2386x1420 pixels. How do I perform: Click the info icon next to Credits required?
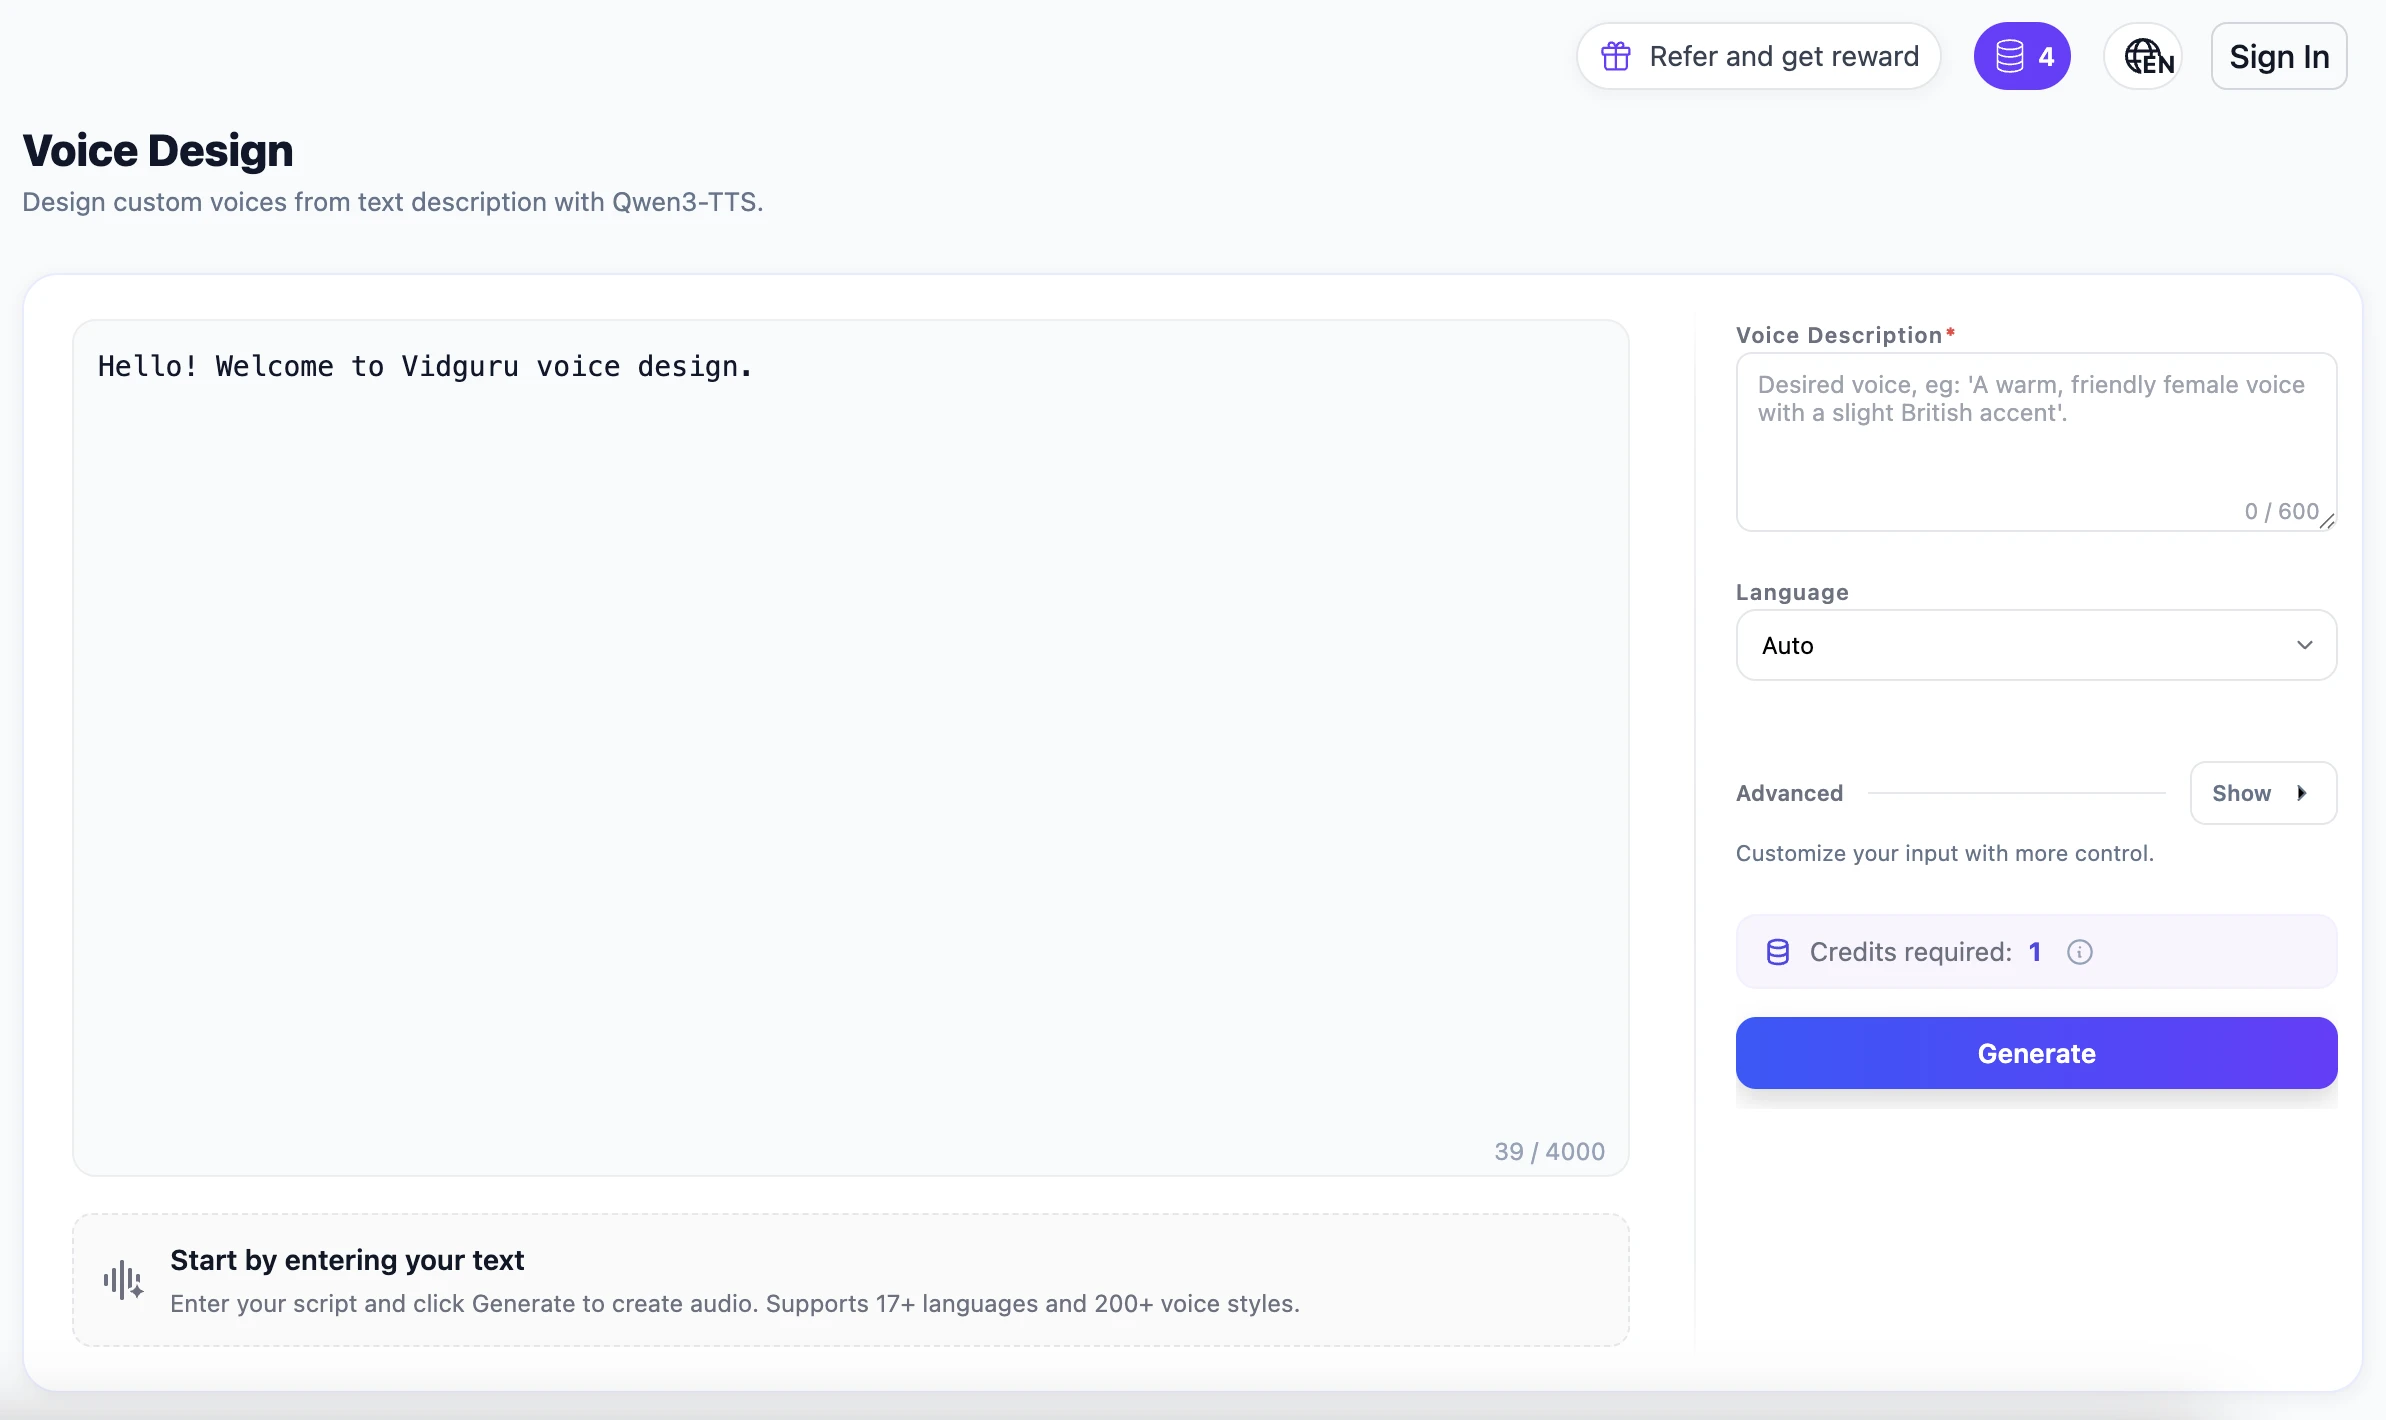(2079, 952)
